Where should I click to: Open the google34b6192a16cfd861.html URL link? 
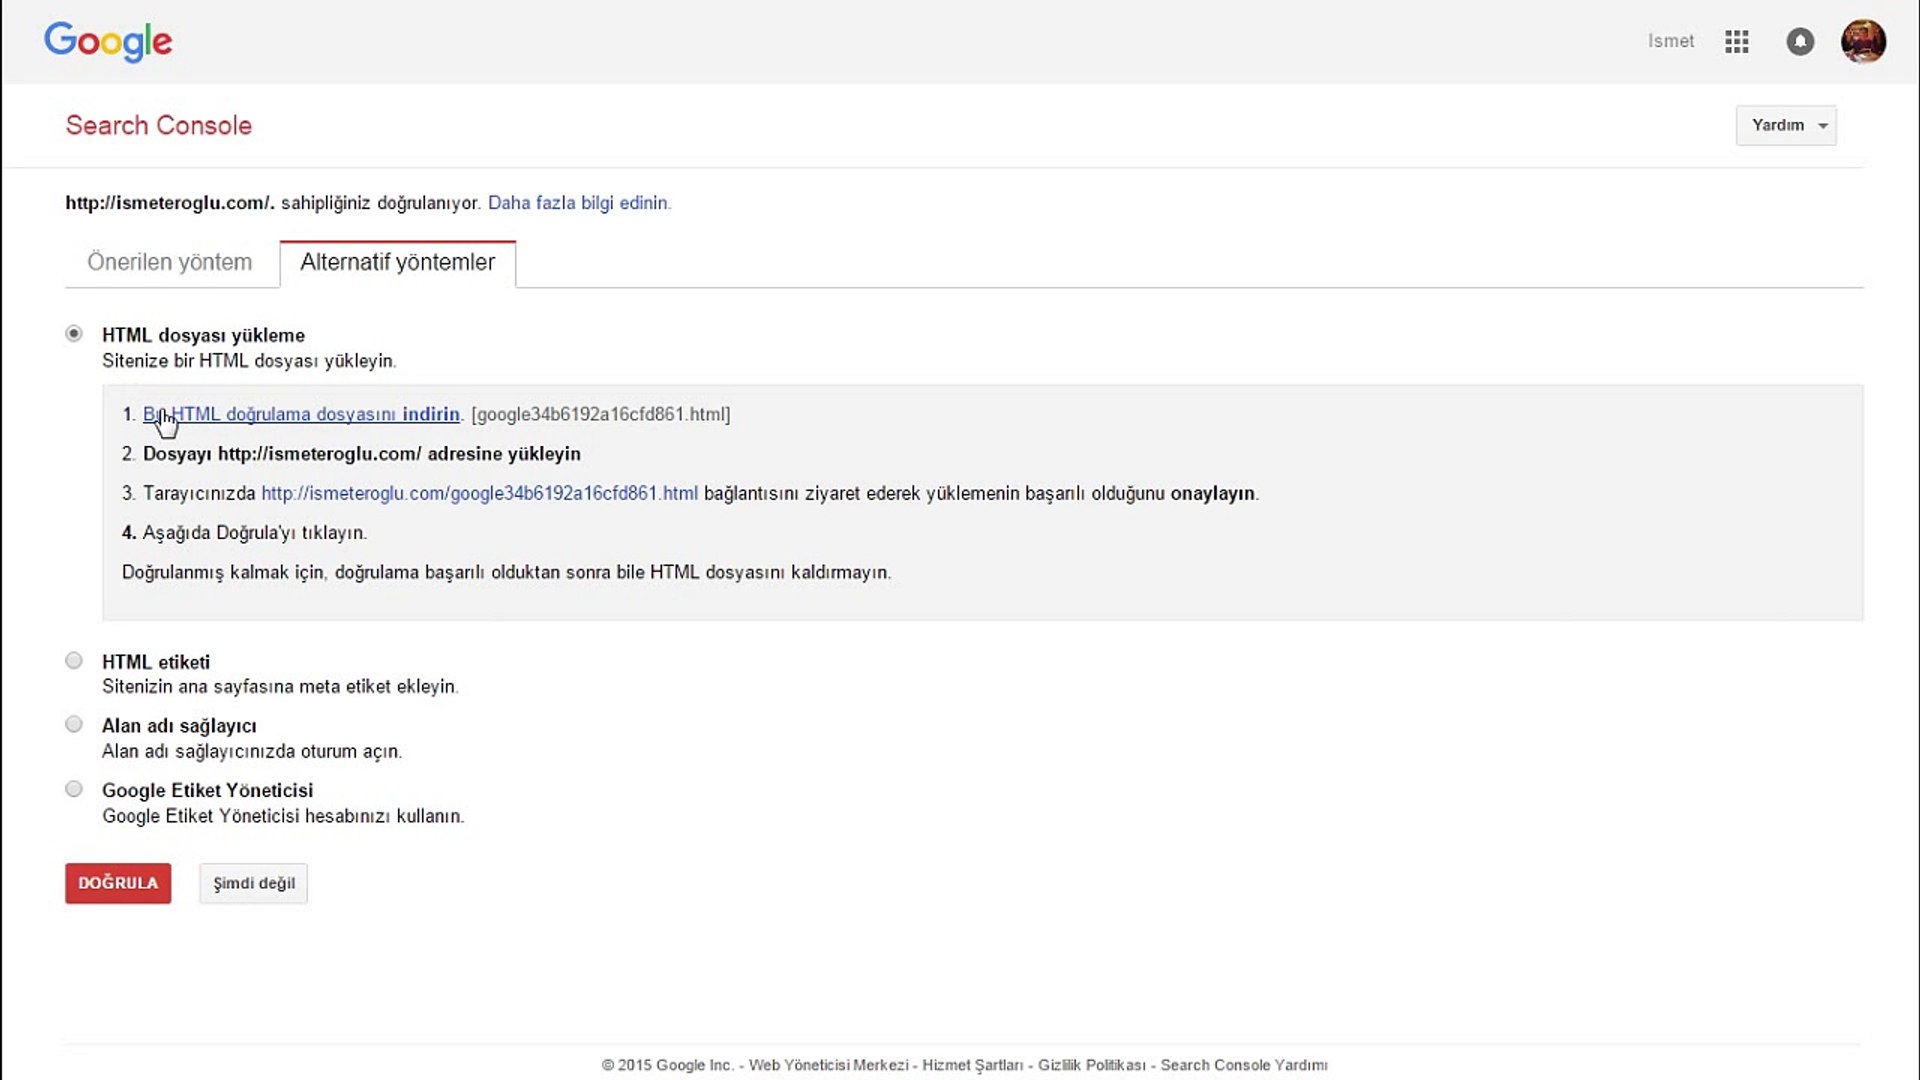(x=479, y=494)
